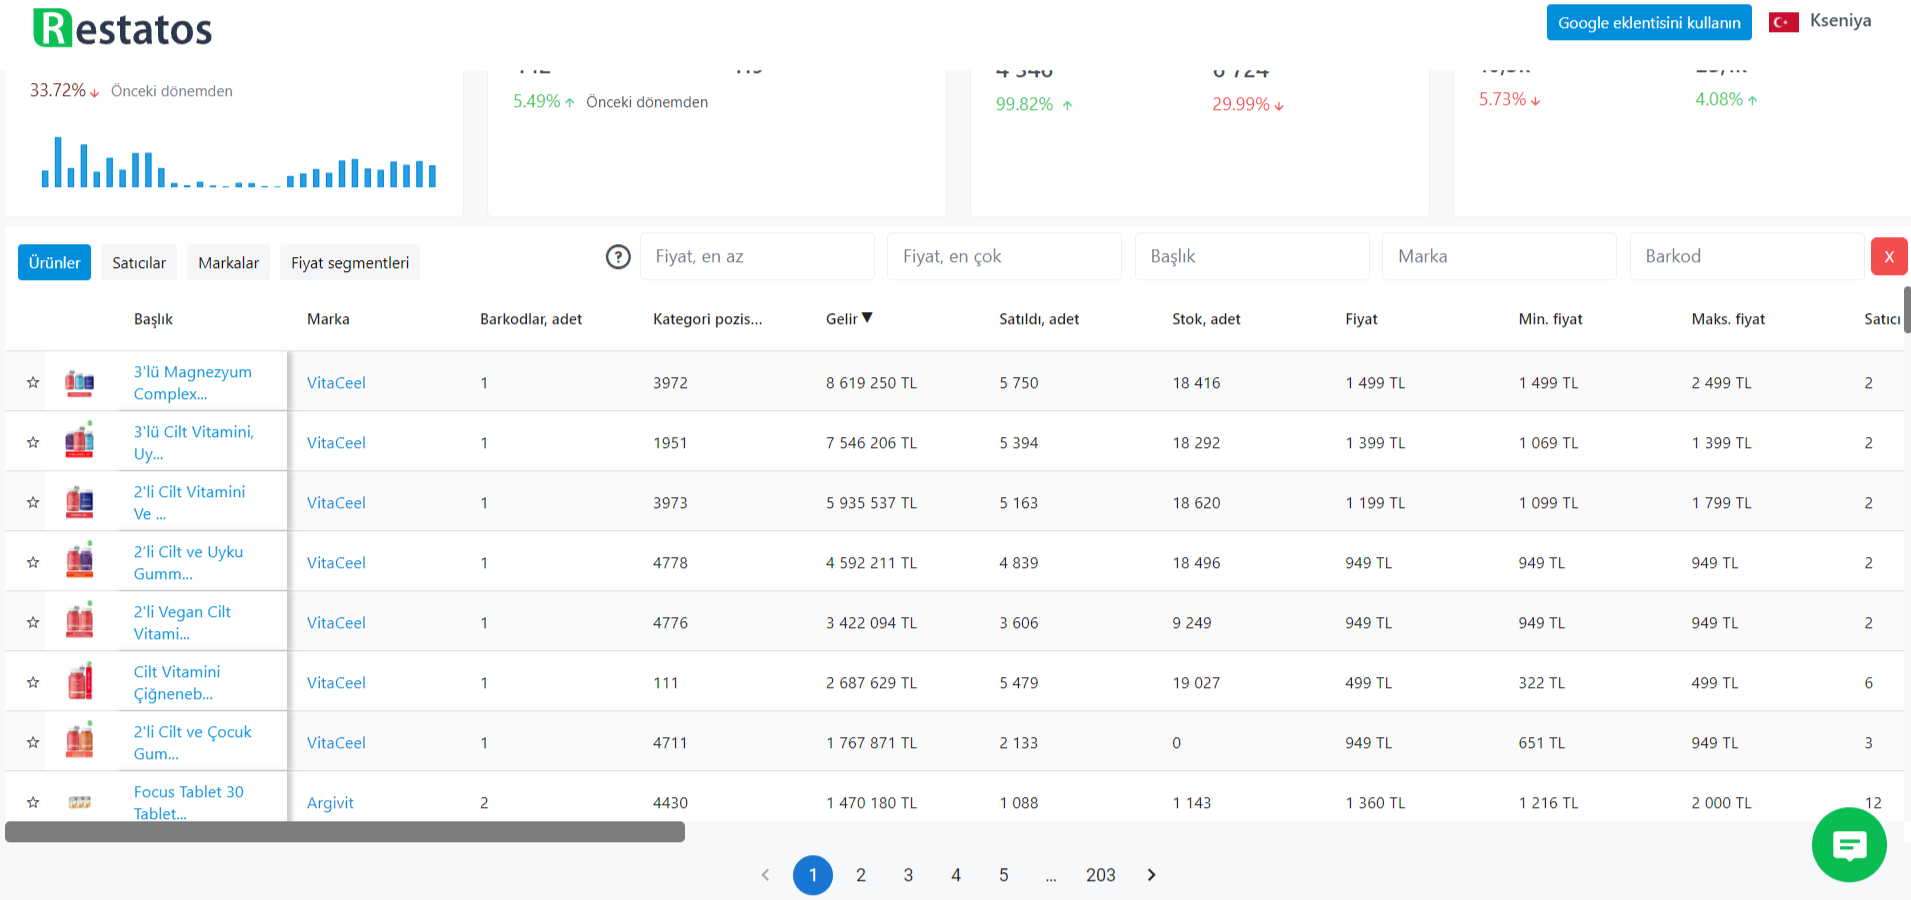Open thumbnail of 2'li Cilt Vitamini Ve
The height and width of the screenshot is (900, 1911).
pyautogui.click(x=80, y=502)
